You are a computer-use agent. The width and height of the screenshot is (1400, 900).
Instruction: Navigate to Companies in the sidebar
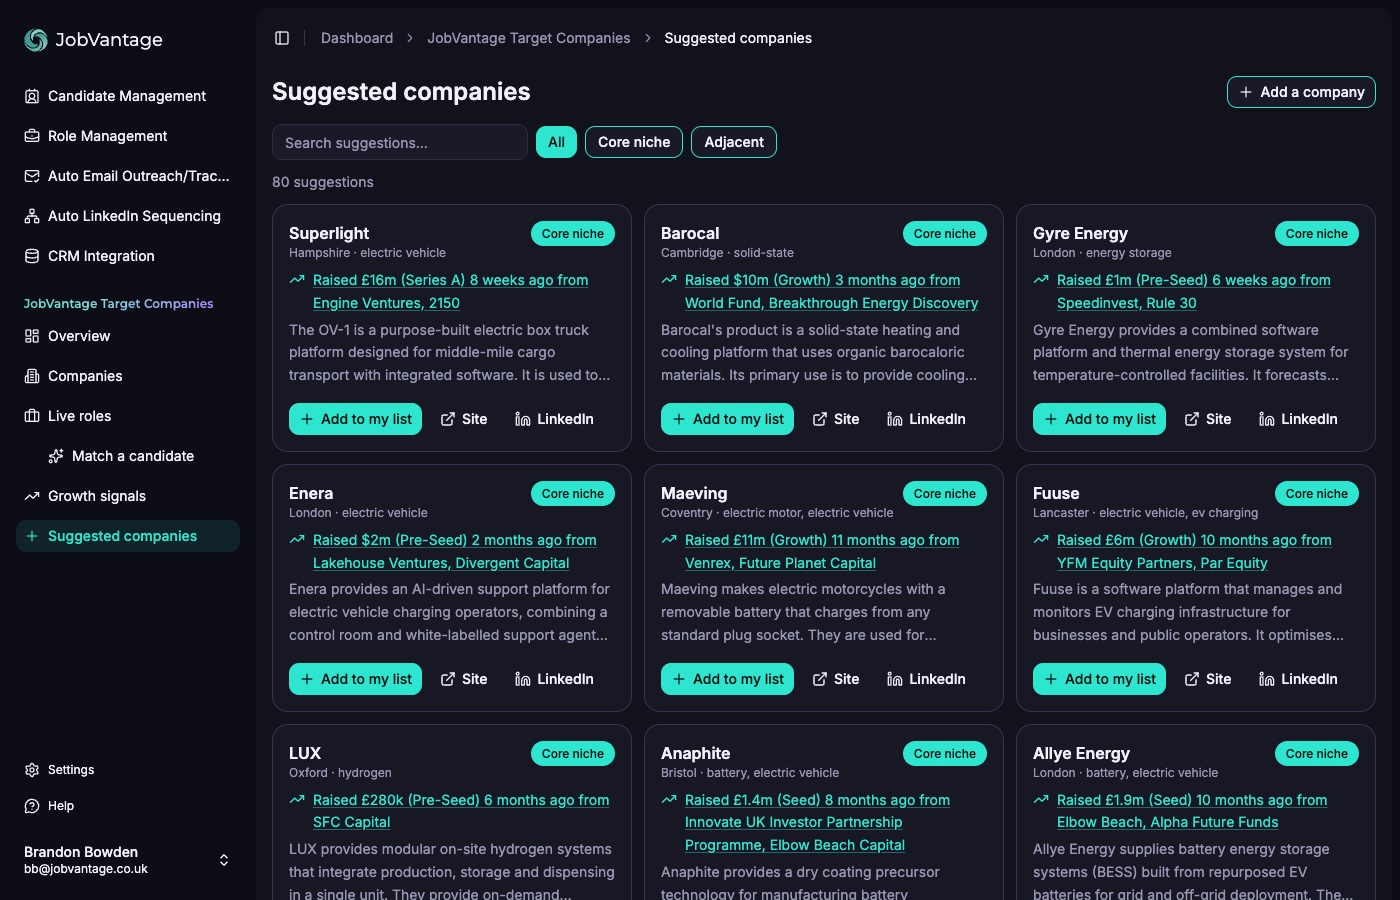click(128, 376)
